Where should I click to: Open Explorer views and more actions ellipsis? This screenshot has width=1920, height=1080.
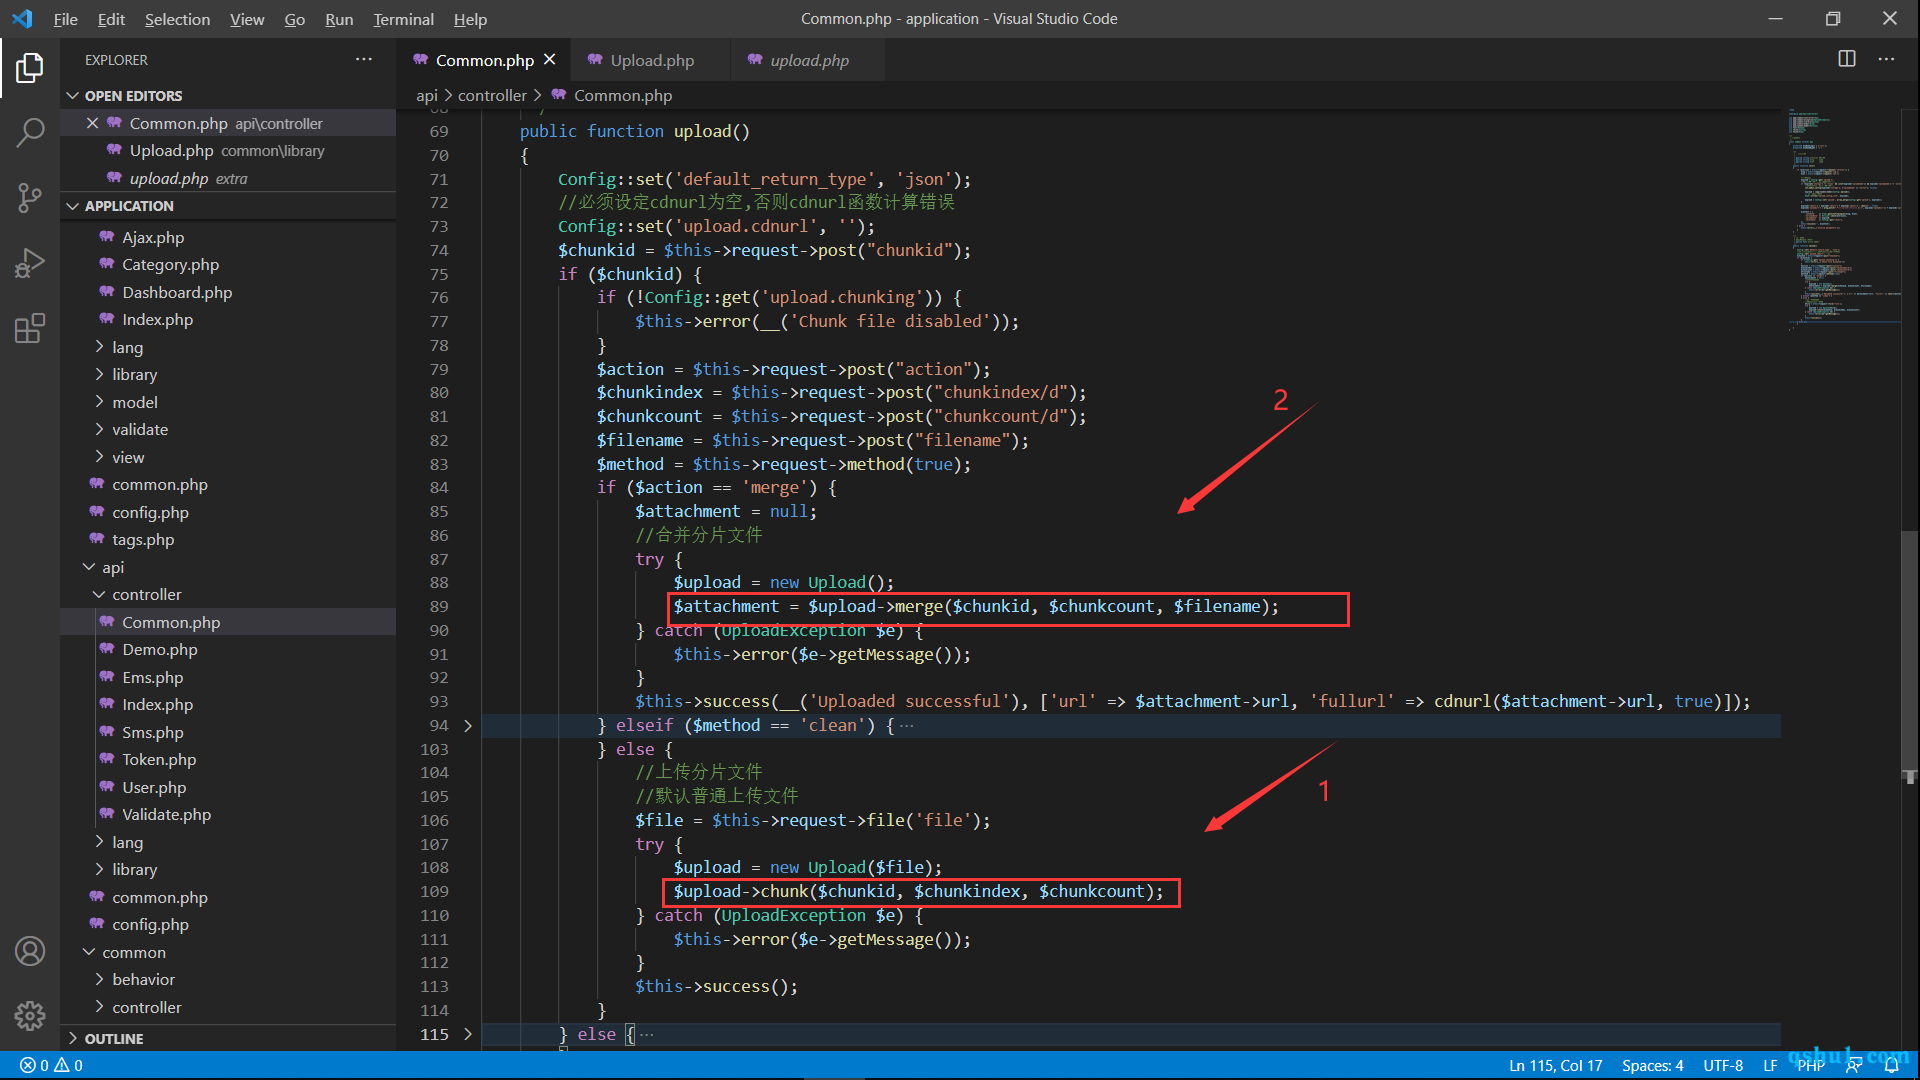[x=364, y=59]
